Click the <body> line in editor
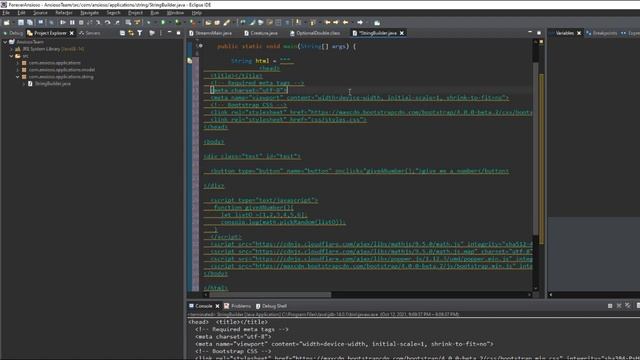 (213, 142)
